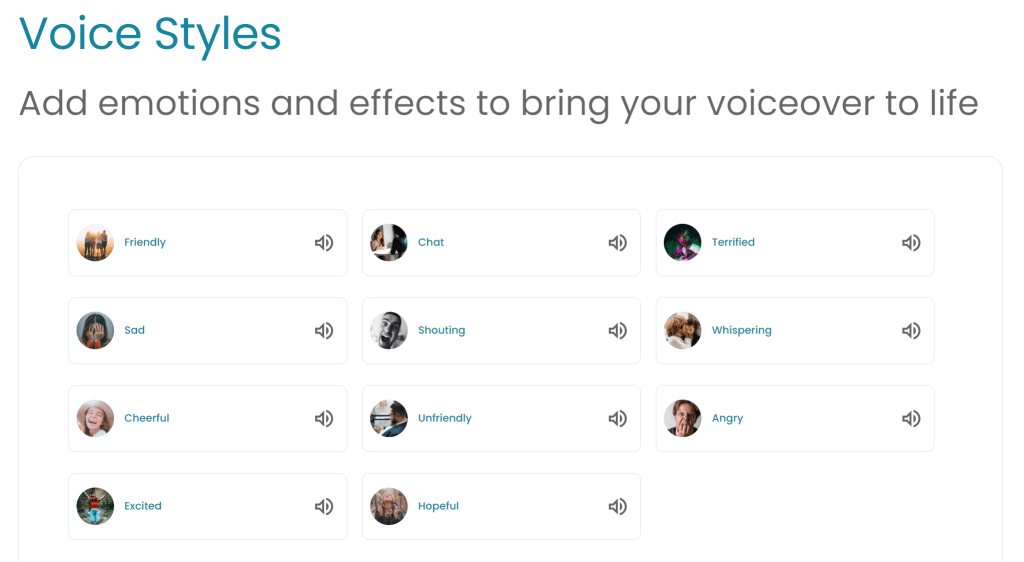Image resolution: width=1024 pixels, height=562 pixels.
Task: Select the Hopeful voice style label
Action: click(438, 507)
